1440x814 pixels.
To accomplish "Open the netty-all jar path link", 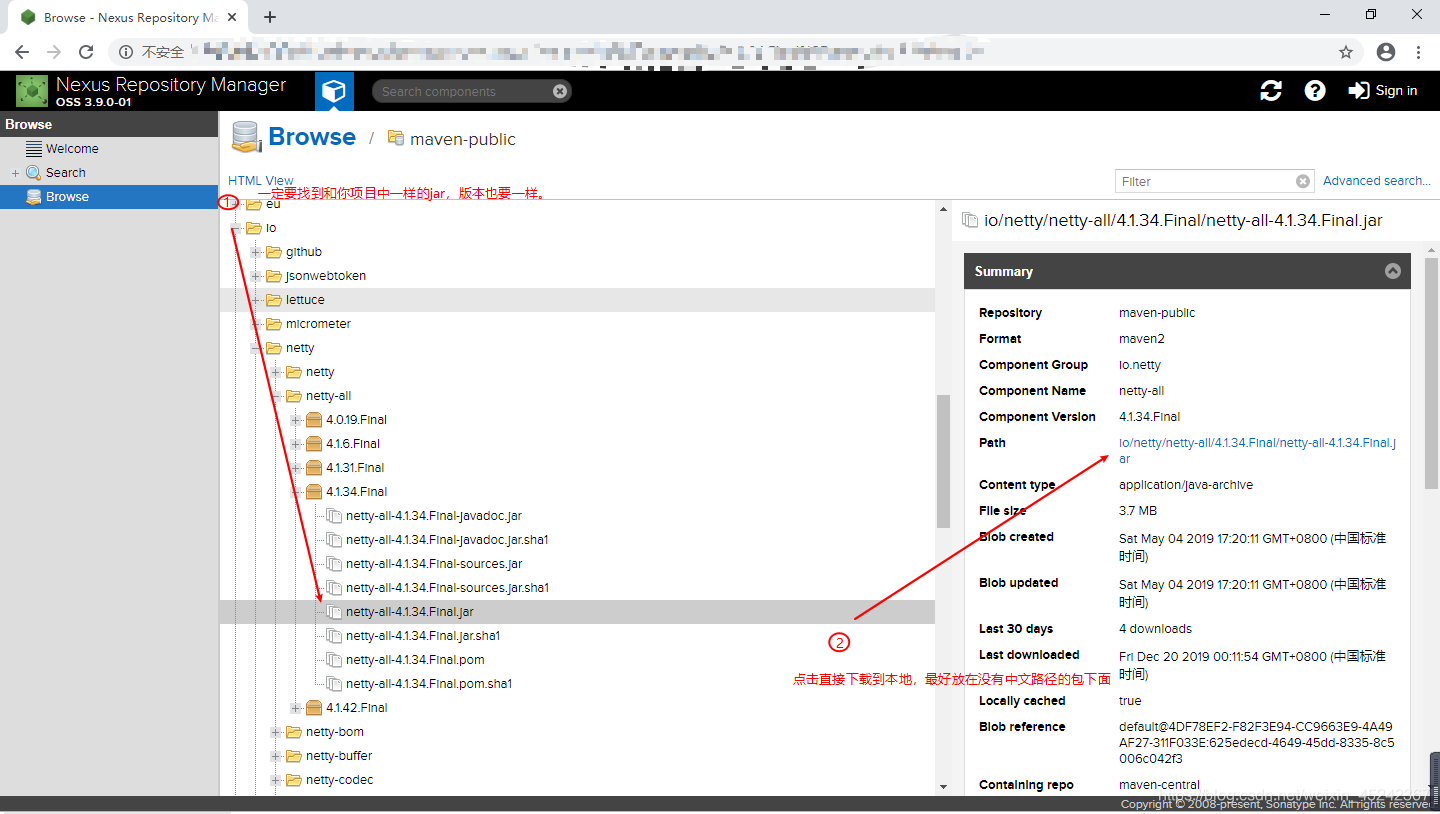I will 1257,450.
